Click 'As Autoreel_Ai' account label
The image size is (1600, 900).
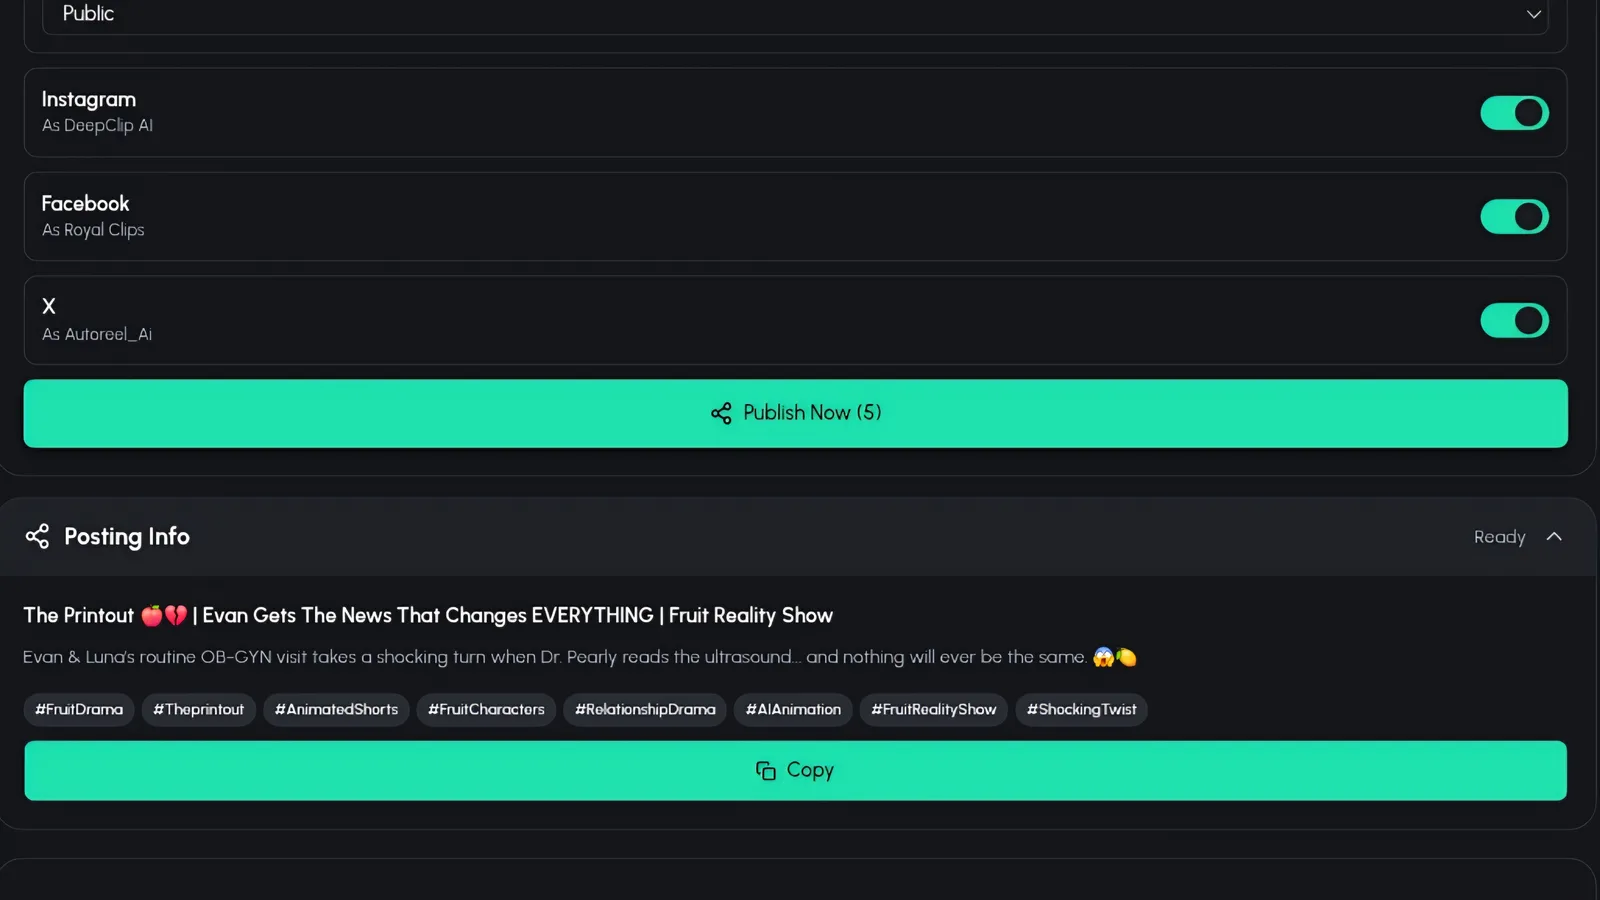point(97,334)
